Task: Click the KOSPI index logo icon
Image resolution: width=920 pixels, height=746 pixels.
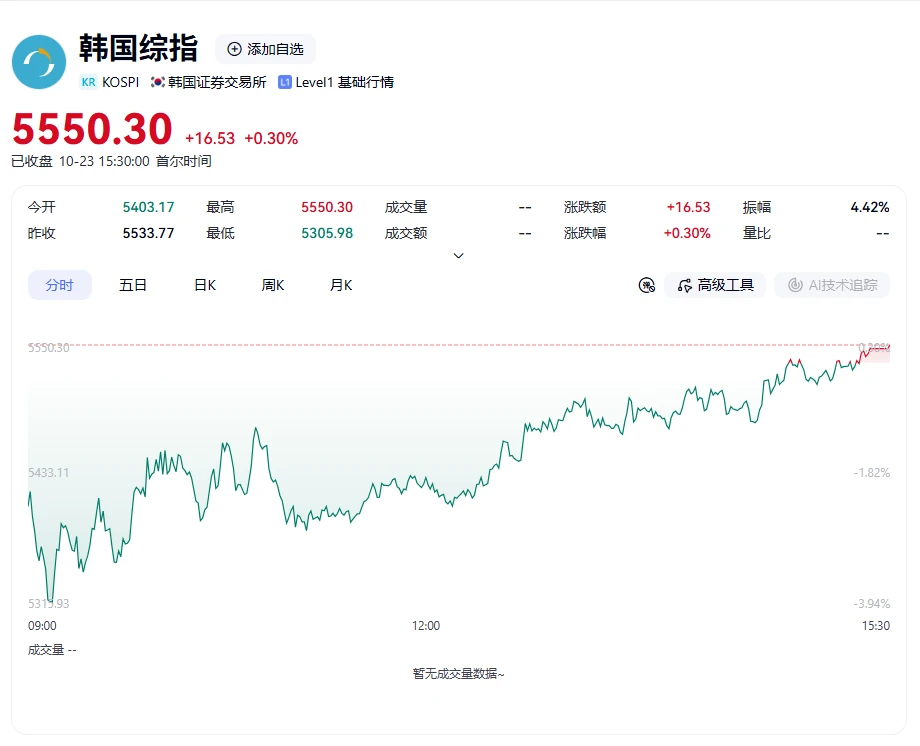Action: point(39,62)
